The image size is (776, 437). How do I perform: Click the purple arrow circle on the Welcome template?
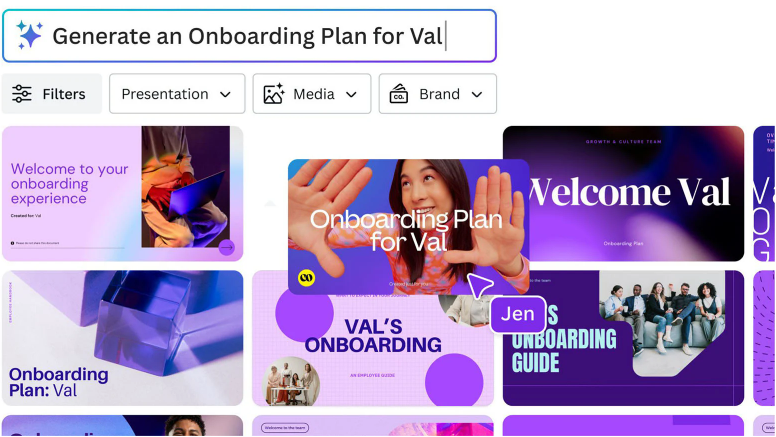tap(227, 247)
